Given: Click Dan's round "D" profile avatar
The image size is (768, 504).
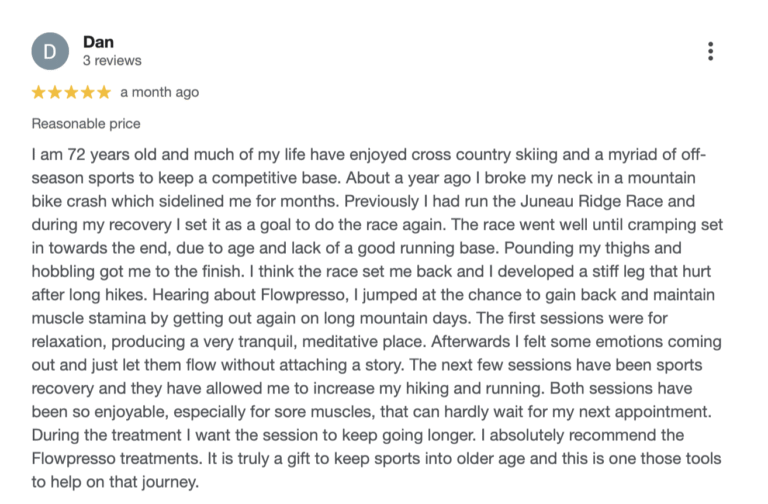Looking at the screenshot, I should tap(50, 51).
